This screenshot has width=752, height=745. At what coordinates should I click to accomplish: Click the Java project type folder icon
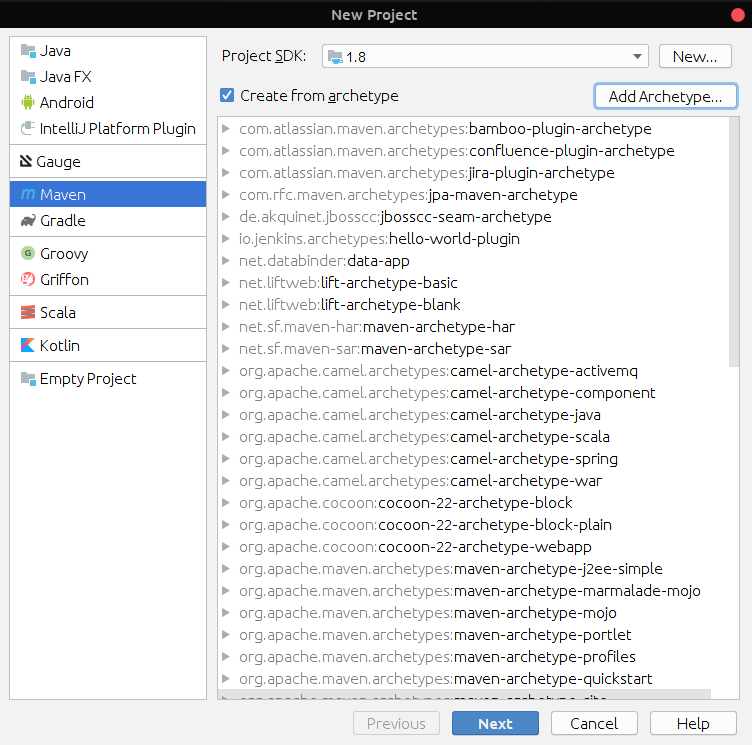pos(28,51)
